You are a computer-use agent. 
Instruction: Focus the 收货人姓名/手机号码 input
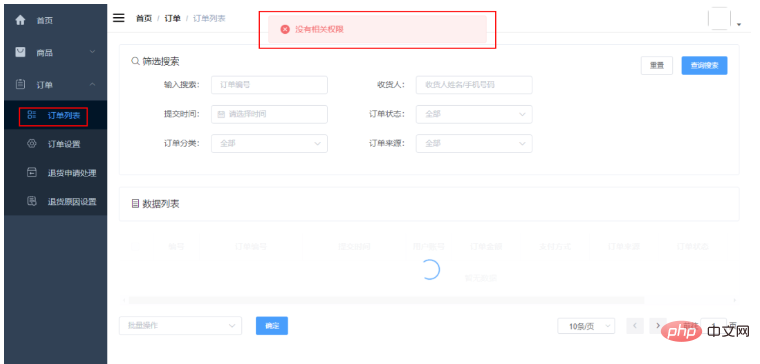pos(474,85)
